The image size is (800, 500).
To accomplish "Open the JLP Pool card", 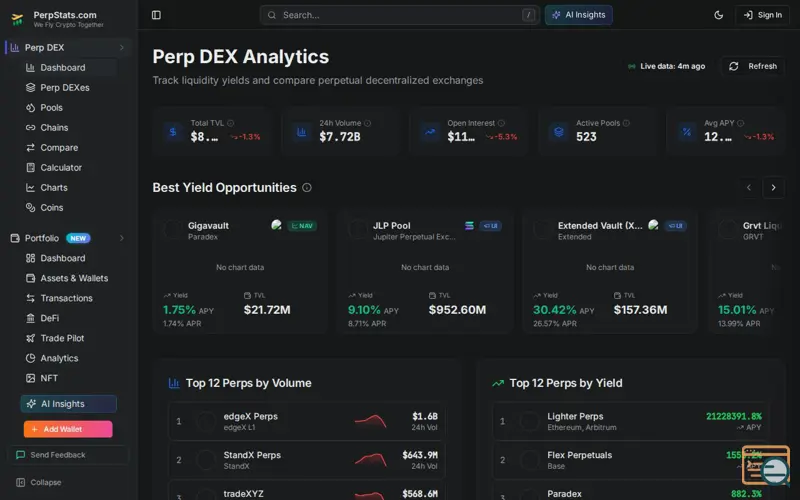I will [x=425, y=272].
